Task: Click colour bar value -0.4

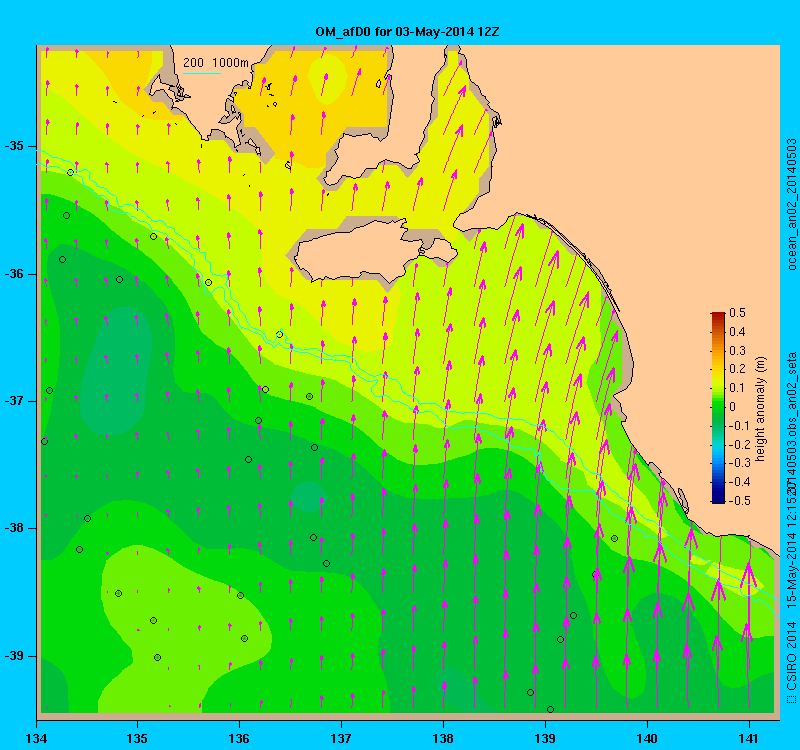Action: pyautogui.click(x=738, y=482)
